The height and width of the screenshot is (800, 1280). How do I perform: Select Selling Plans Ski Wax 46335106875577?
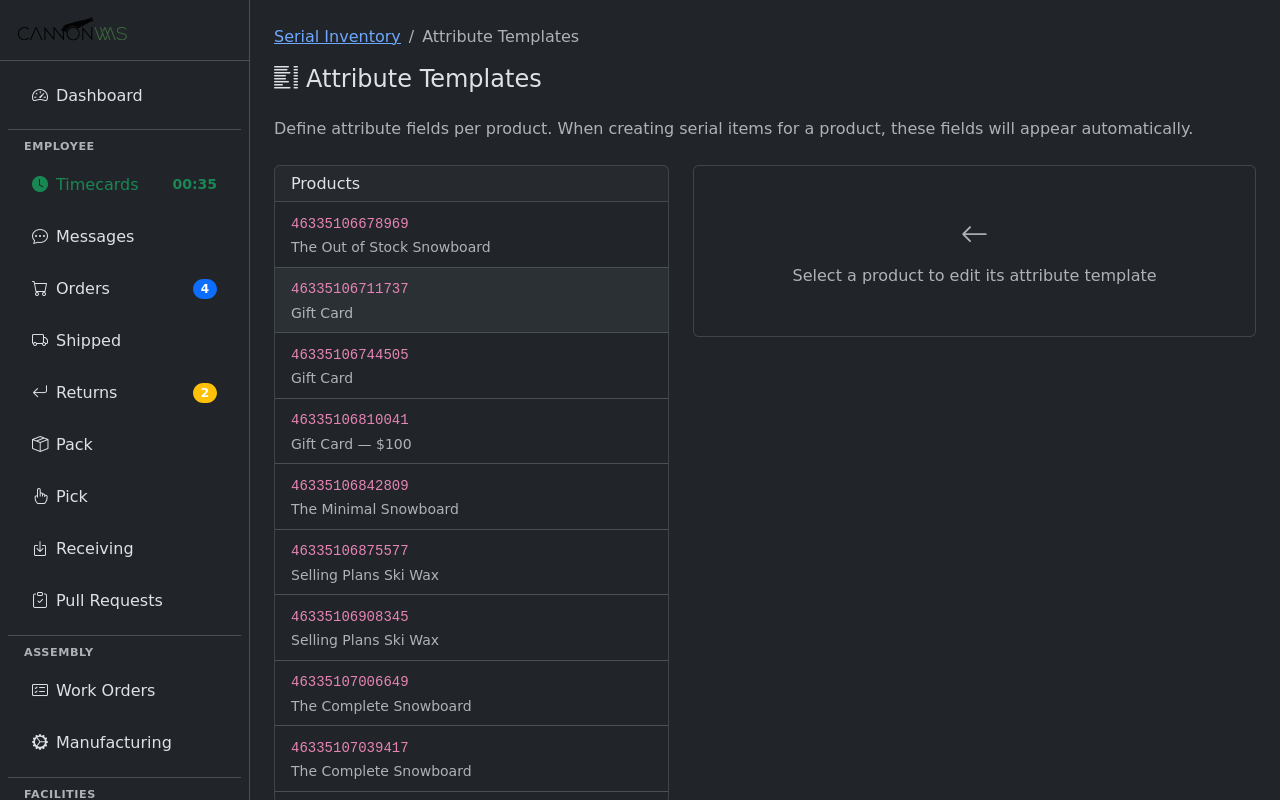pos(471,561)
